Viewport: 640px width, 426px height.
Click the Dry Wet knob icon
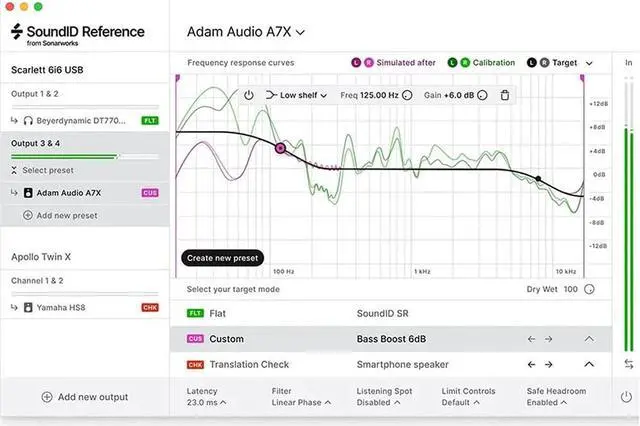(589, 289)
